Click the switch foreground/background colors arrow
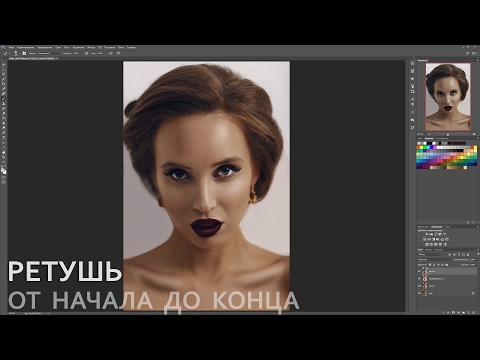This screenshot has width=480, height=360. pyautogui.click(x=5, y=166)
